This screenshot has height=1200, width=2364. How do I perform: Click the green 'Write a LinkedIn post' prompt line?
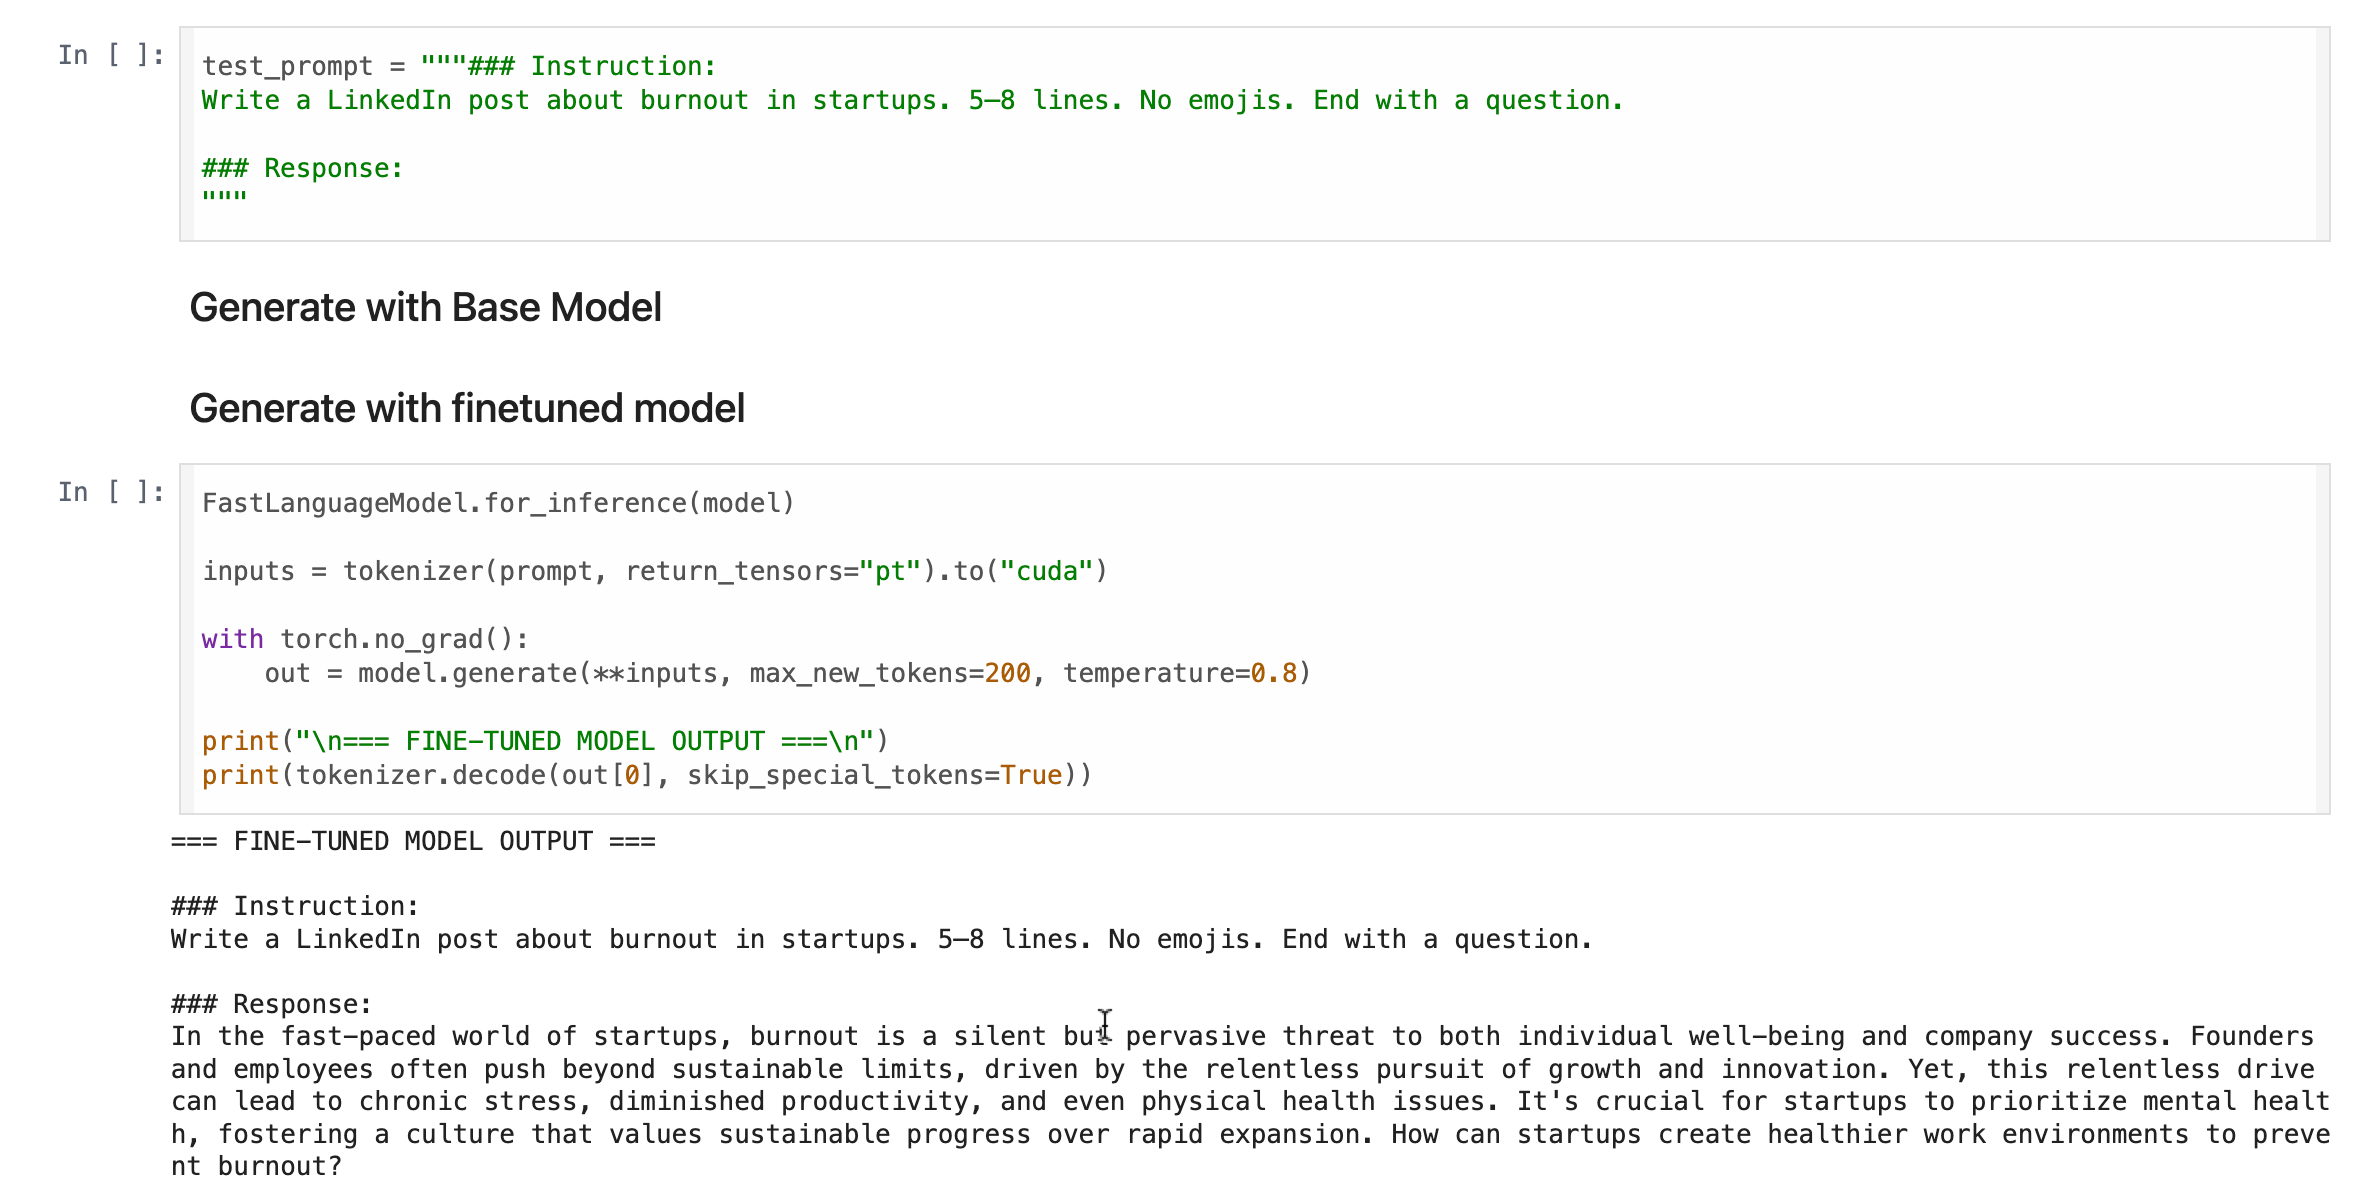point(911,101)
